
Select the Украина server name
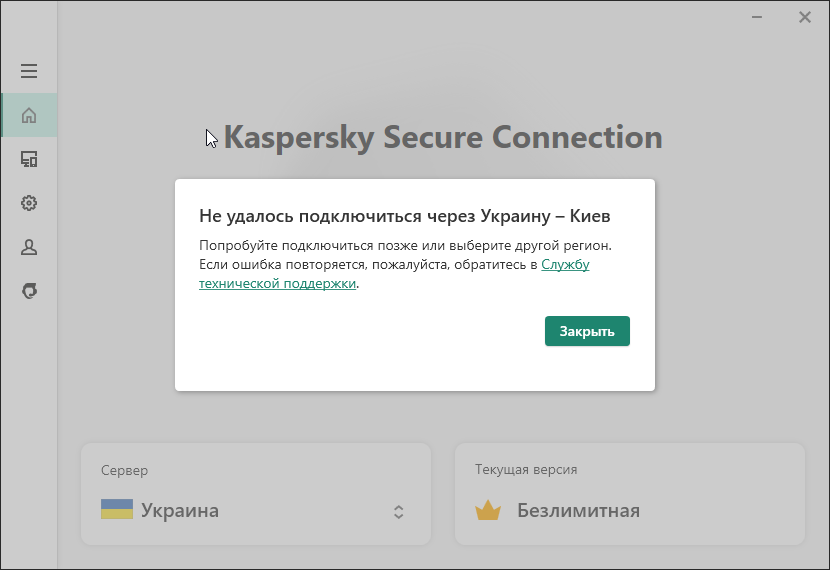[180, 511]
